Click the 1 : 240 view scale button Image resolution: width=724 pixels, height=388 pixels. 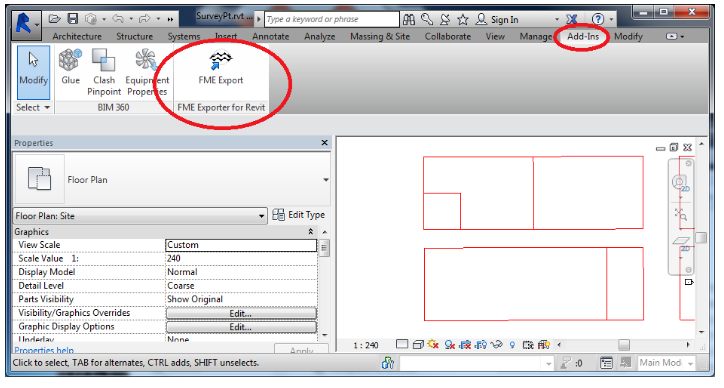[x=366, y=345]
